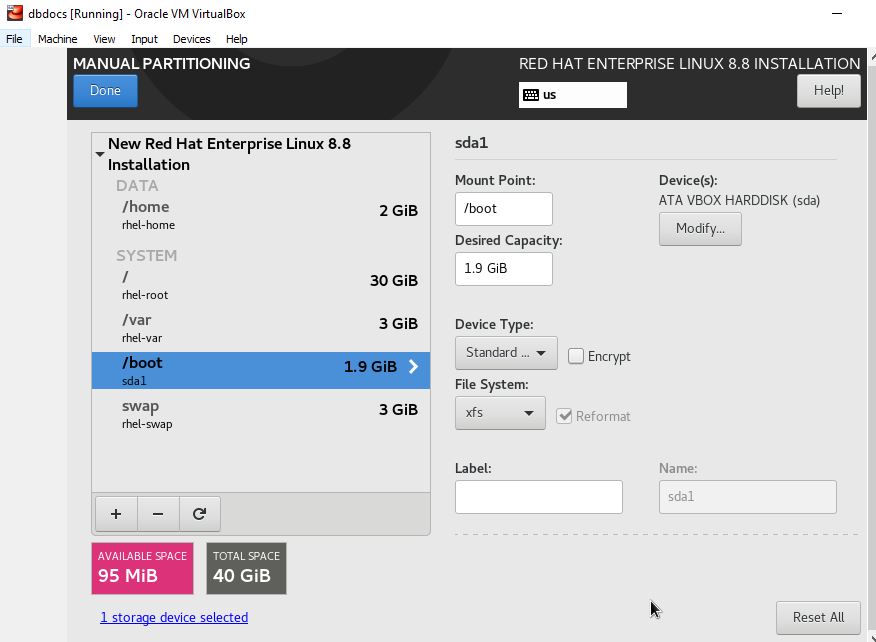Click the RED HAT ENTERPRISE LINUX 8.8 INSTALLATION title
This screenshot has height=642, width=876.
coord(689,64)
